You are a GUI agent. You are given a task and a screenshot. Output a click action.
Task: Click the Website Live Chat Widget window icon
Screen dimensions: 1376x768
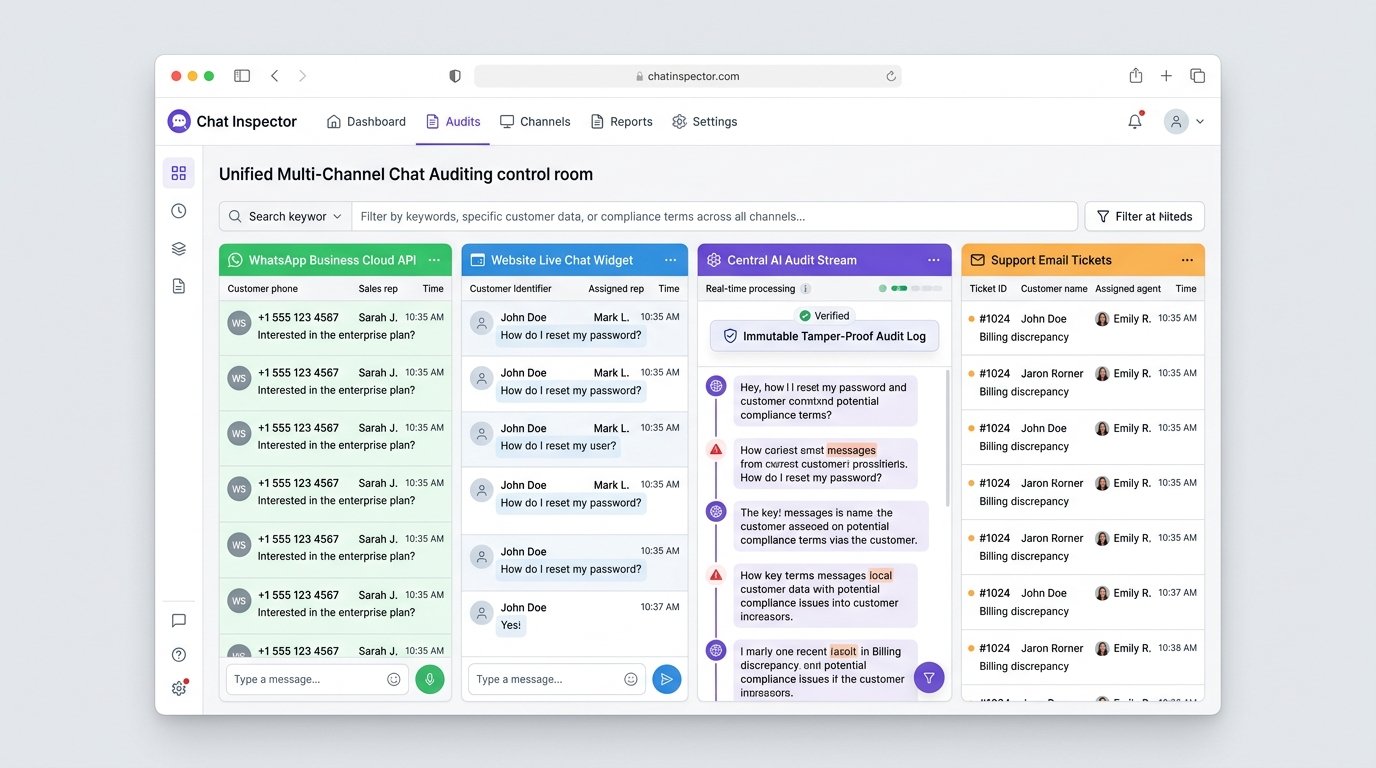[477, 260]
